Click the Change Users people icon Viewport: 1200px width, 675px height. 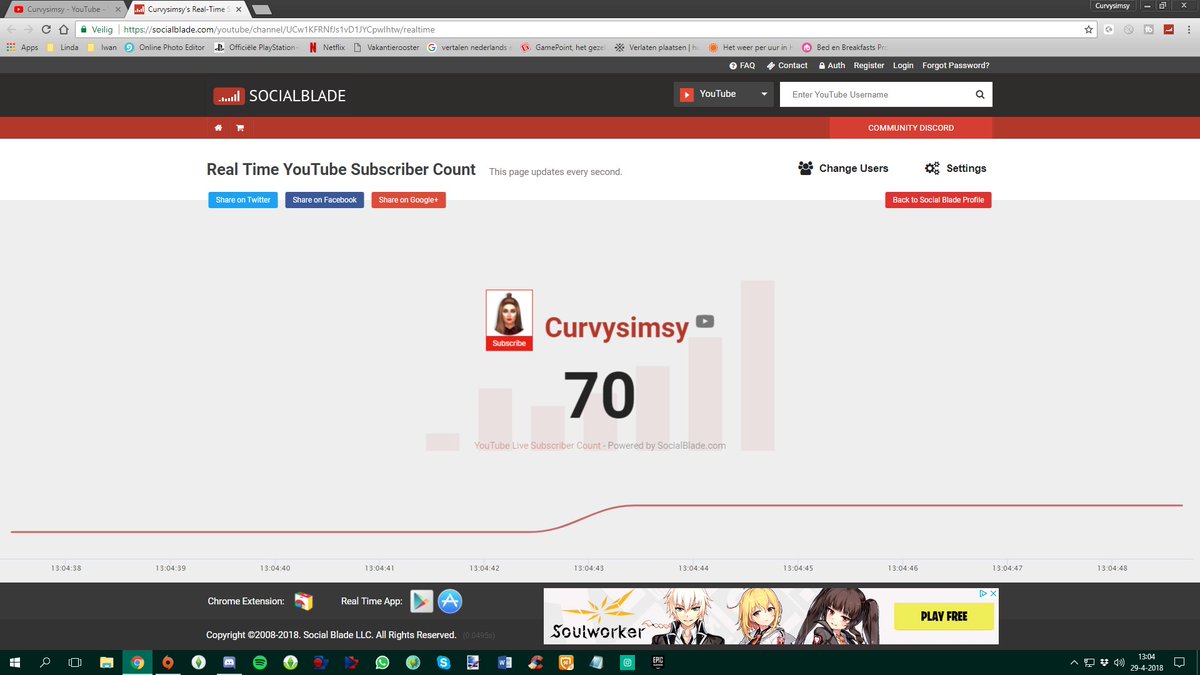[x=805, y=168]
